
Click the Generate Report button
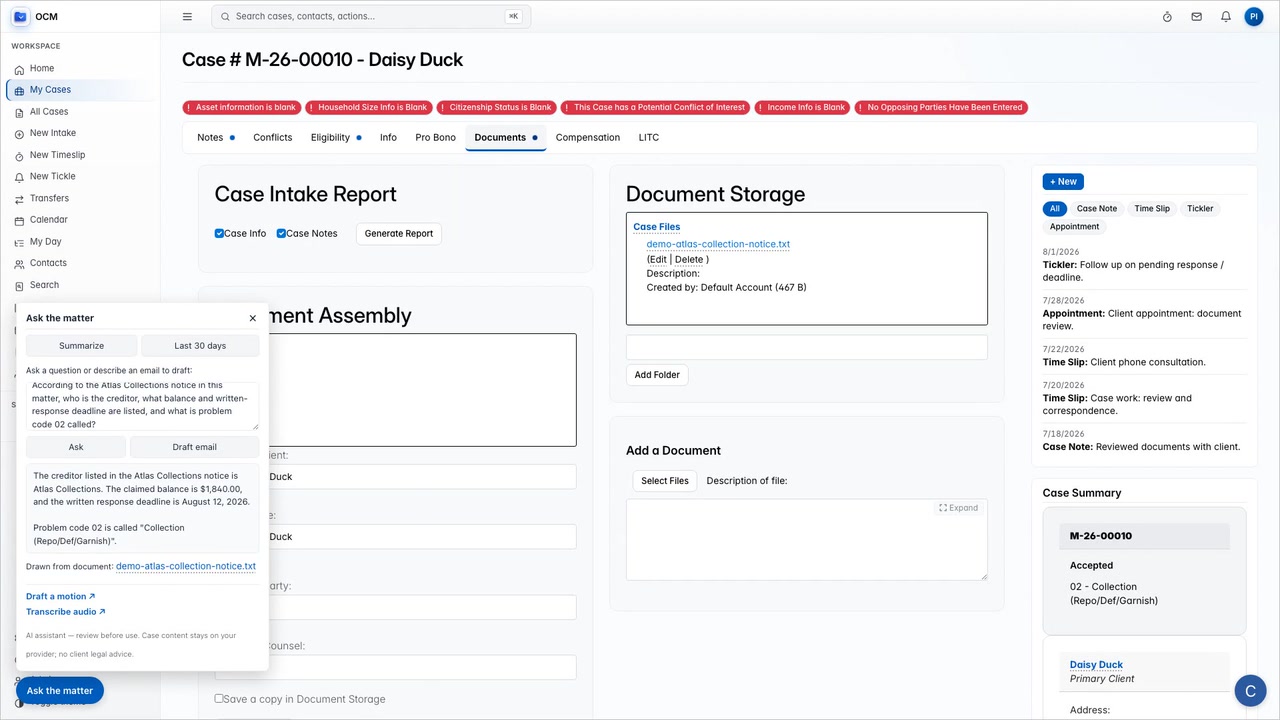[399, 234]
